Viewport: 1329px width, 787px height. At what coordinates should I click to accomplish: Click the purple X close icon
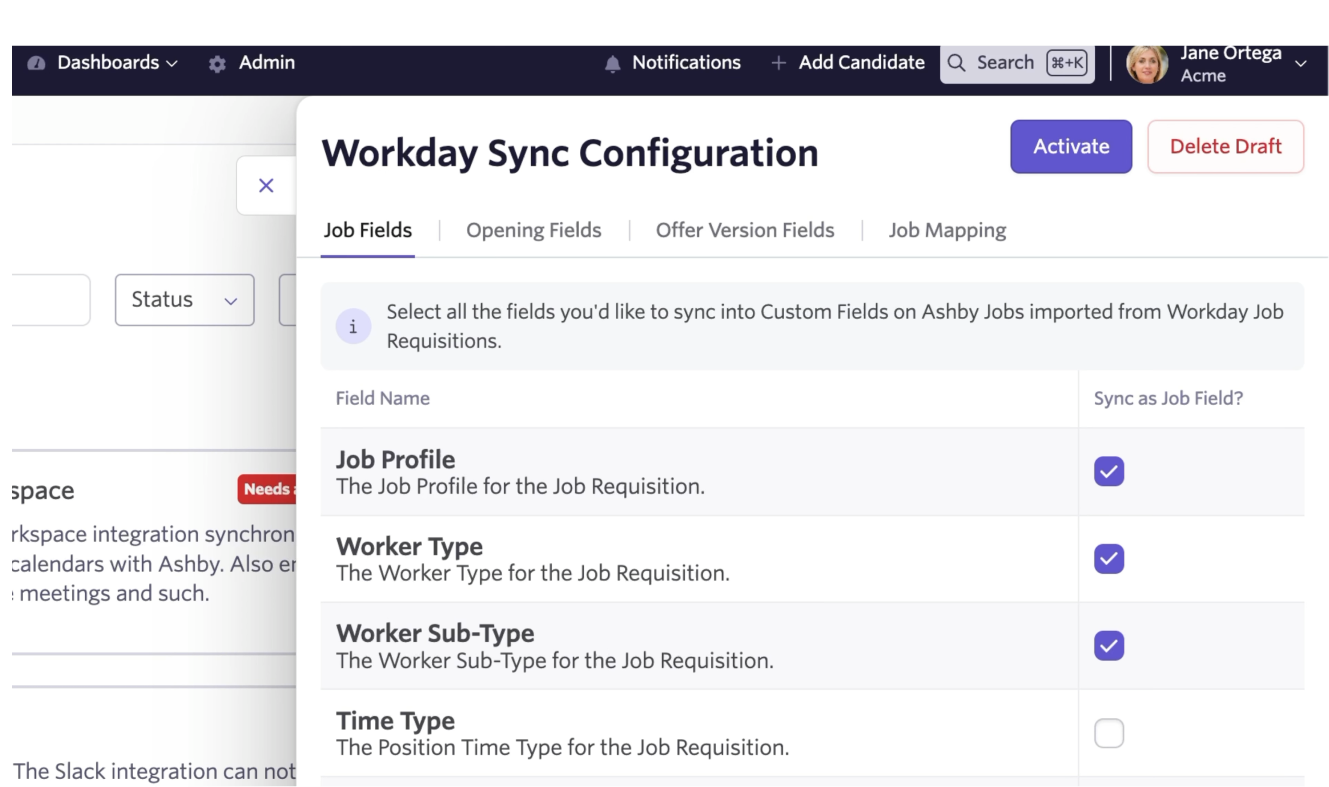click(x=266, y=185)
